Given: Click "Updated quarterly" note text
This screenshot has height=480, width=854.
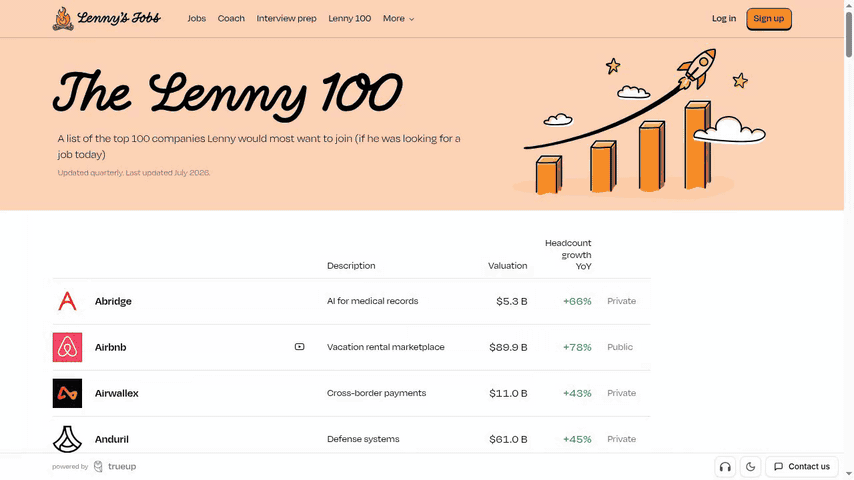Looking at the screenshot, I should [133, 173].
